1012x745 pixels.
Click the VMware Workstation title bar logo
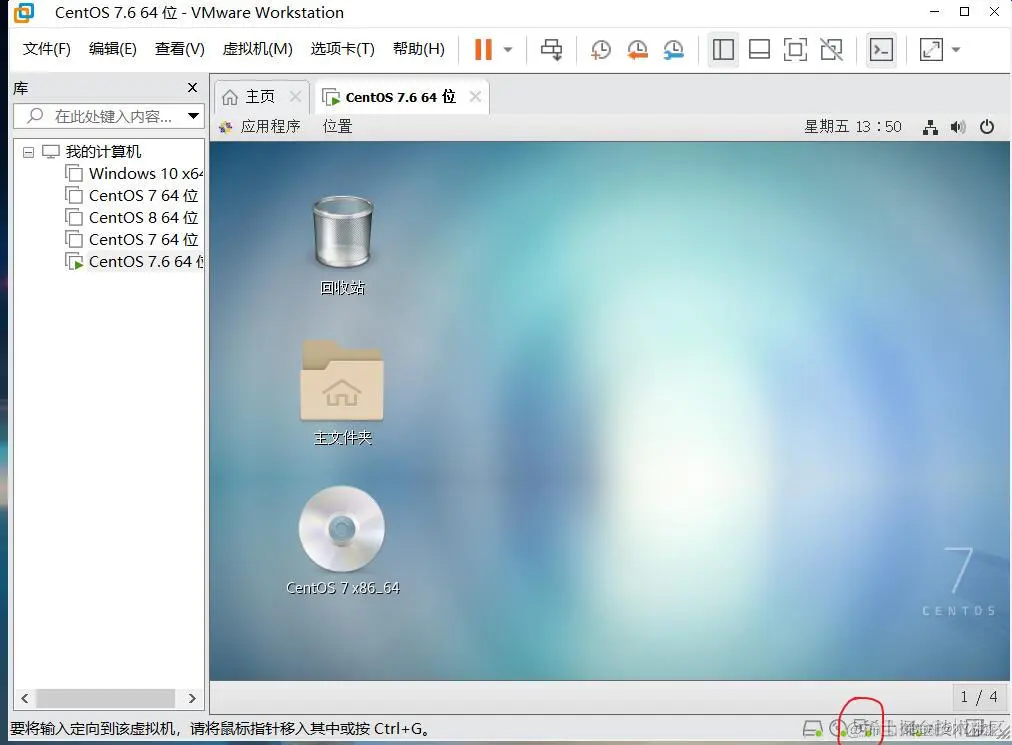25,12
